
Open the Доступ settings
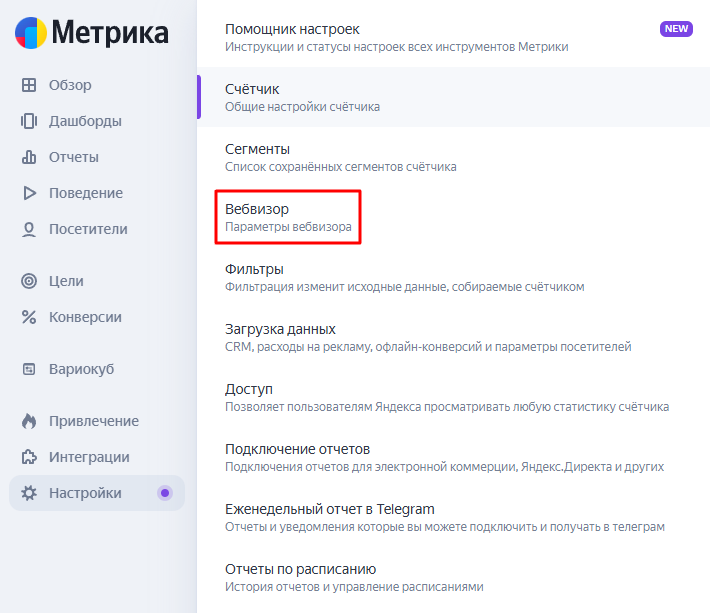tap(454, 397)
